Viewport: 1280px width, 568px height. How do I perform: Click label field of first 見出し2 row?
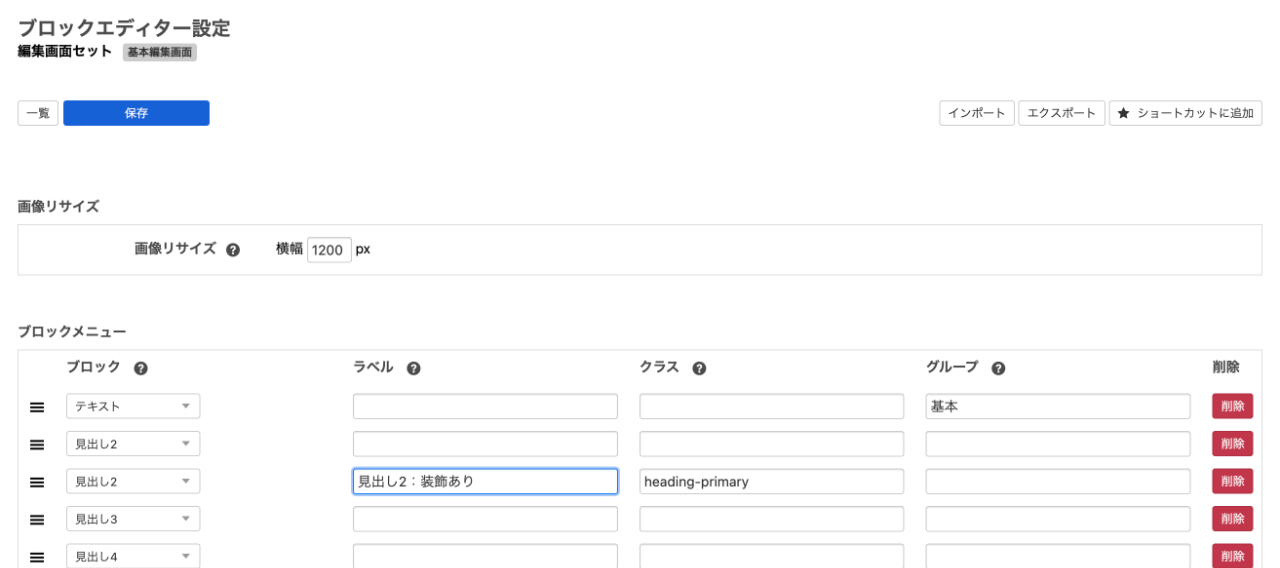point(485,444)
